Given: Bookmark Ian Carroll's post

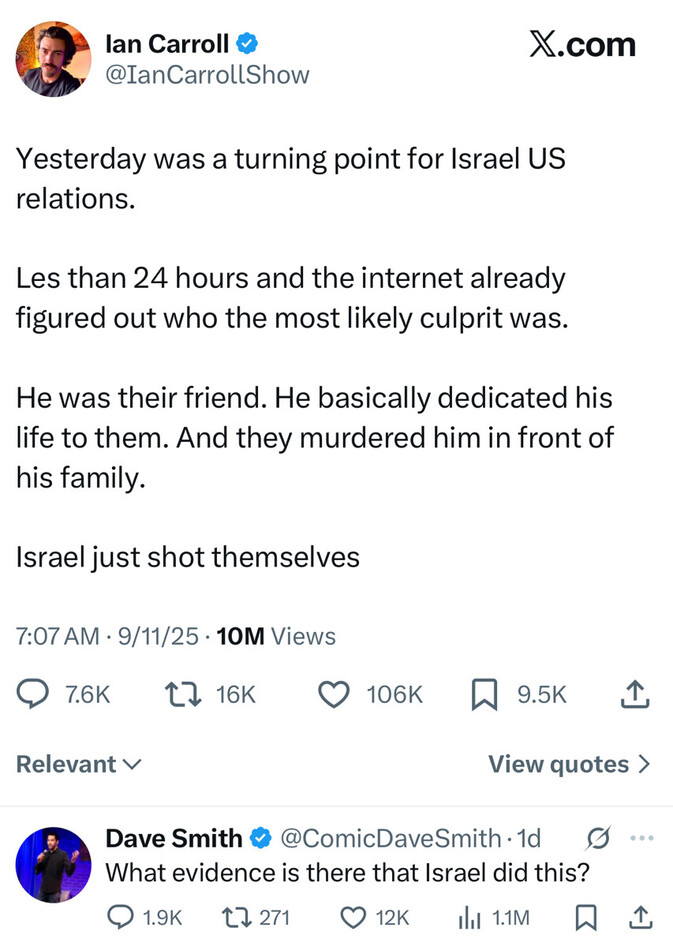Looking at the screenshot, I should [x=484, y=694].
